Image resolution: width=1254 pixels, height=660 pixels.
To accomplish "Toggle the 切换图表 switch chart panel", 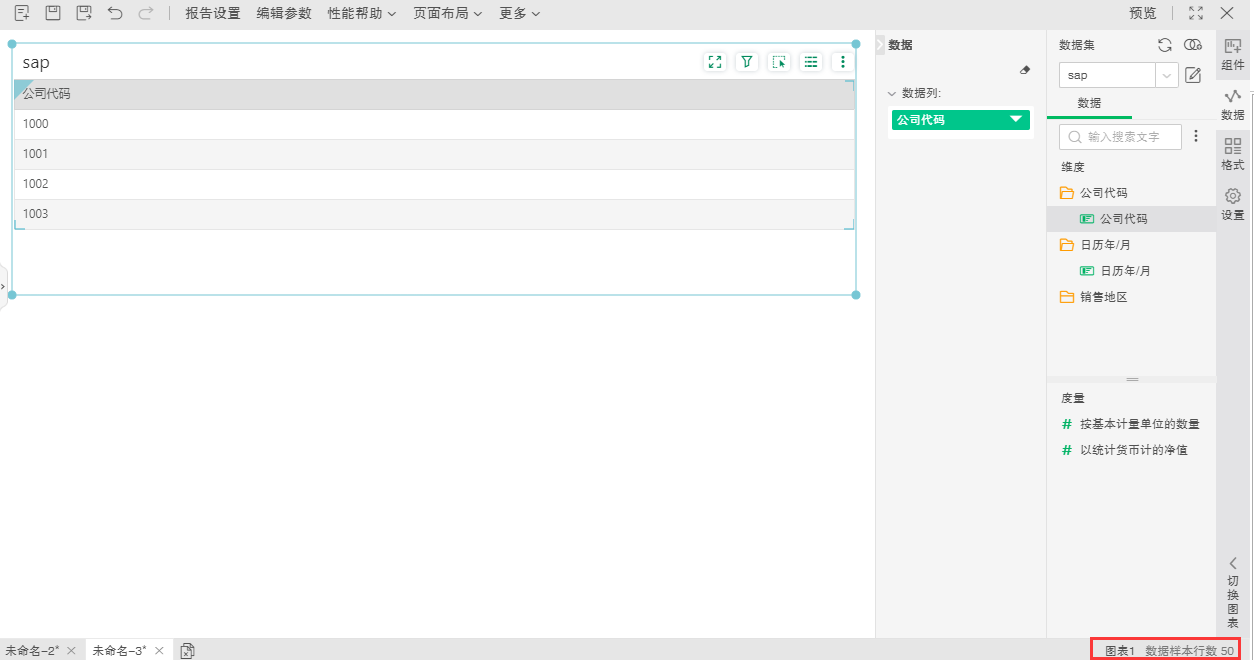I will [x=1233, y=592].
